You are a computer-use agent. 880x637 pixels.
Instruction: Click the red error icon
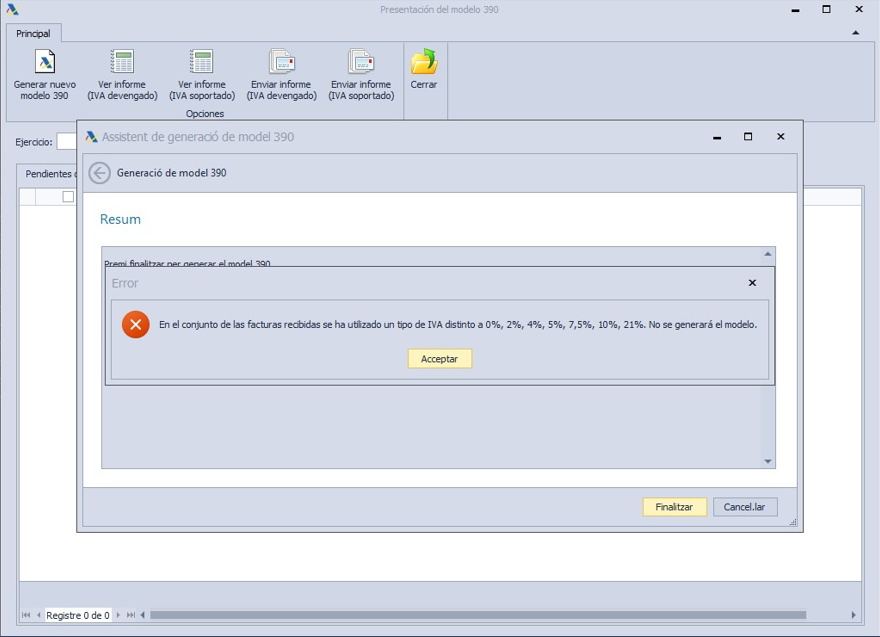(x=136, y=324)
